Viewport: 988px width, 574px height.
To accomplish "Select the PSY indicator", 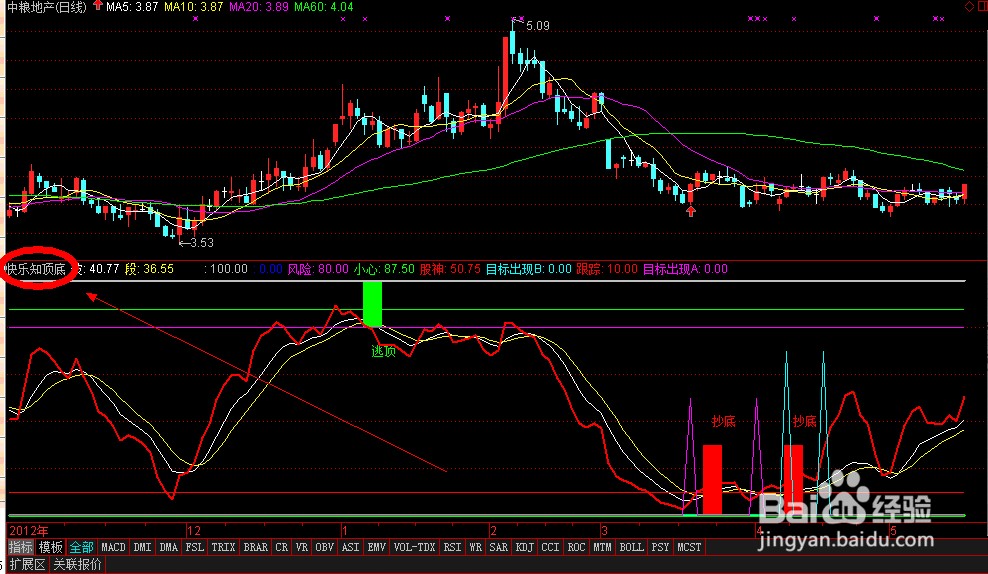I will pyautogui.click(x=660, y=547).
